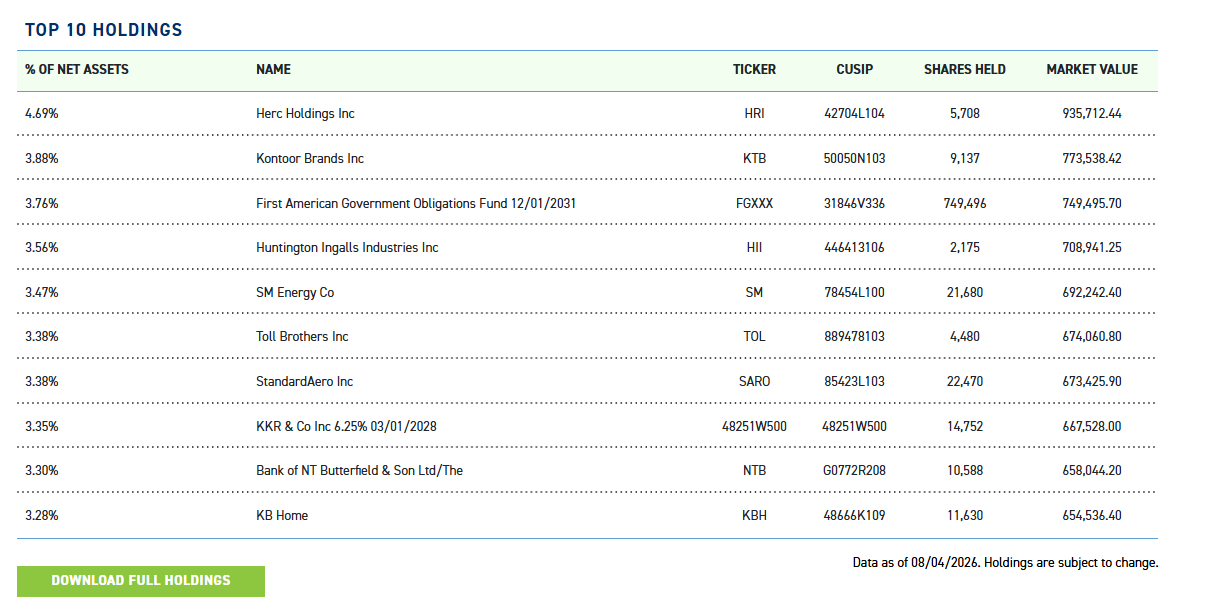Screen dimensions: 1229x603
Task: Click the KB Home name
Action: [x=282, y=516]
